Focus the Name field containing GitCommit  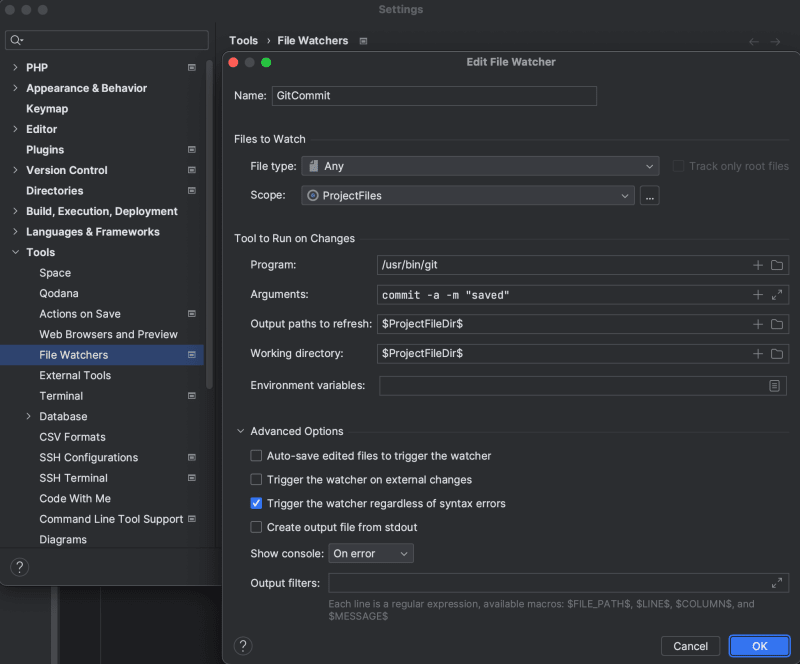pyautogui.click(x=434, y=96)
